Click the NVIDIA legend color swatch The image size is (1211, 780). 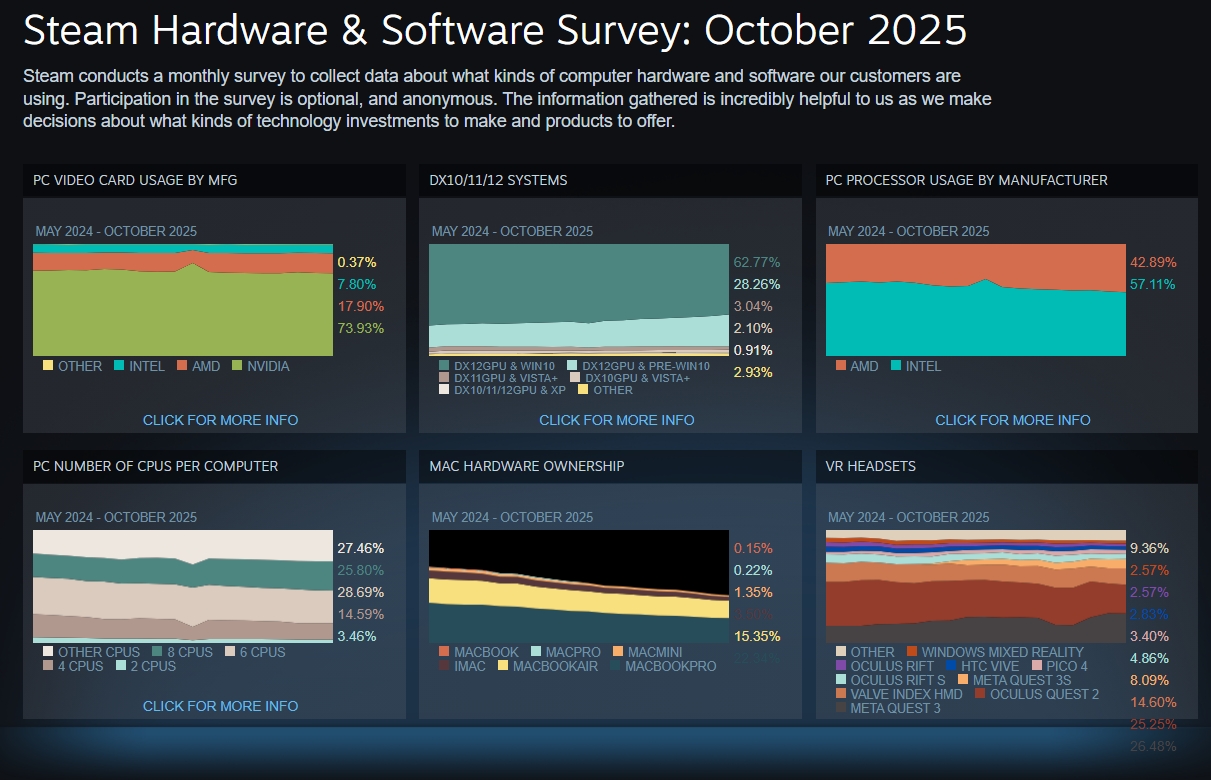[238, 366]
